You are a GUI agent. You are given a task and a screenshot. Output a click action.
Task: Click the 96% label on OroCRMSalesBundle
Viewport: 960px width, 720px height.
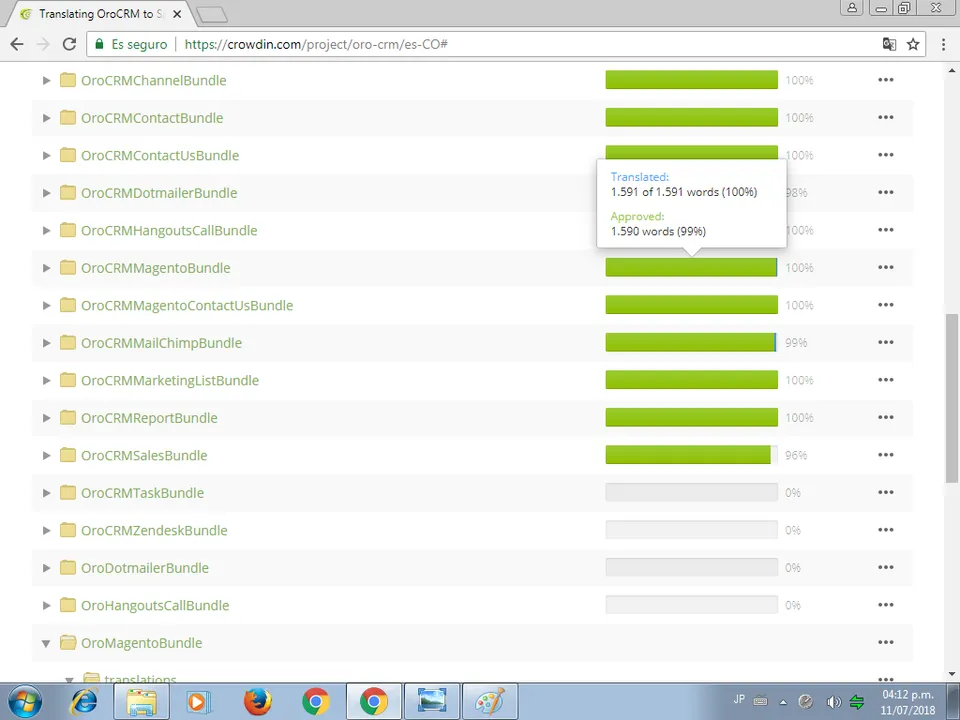tap(796, 456)
